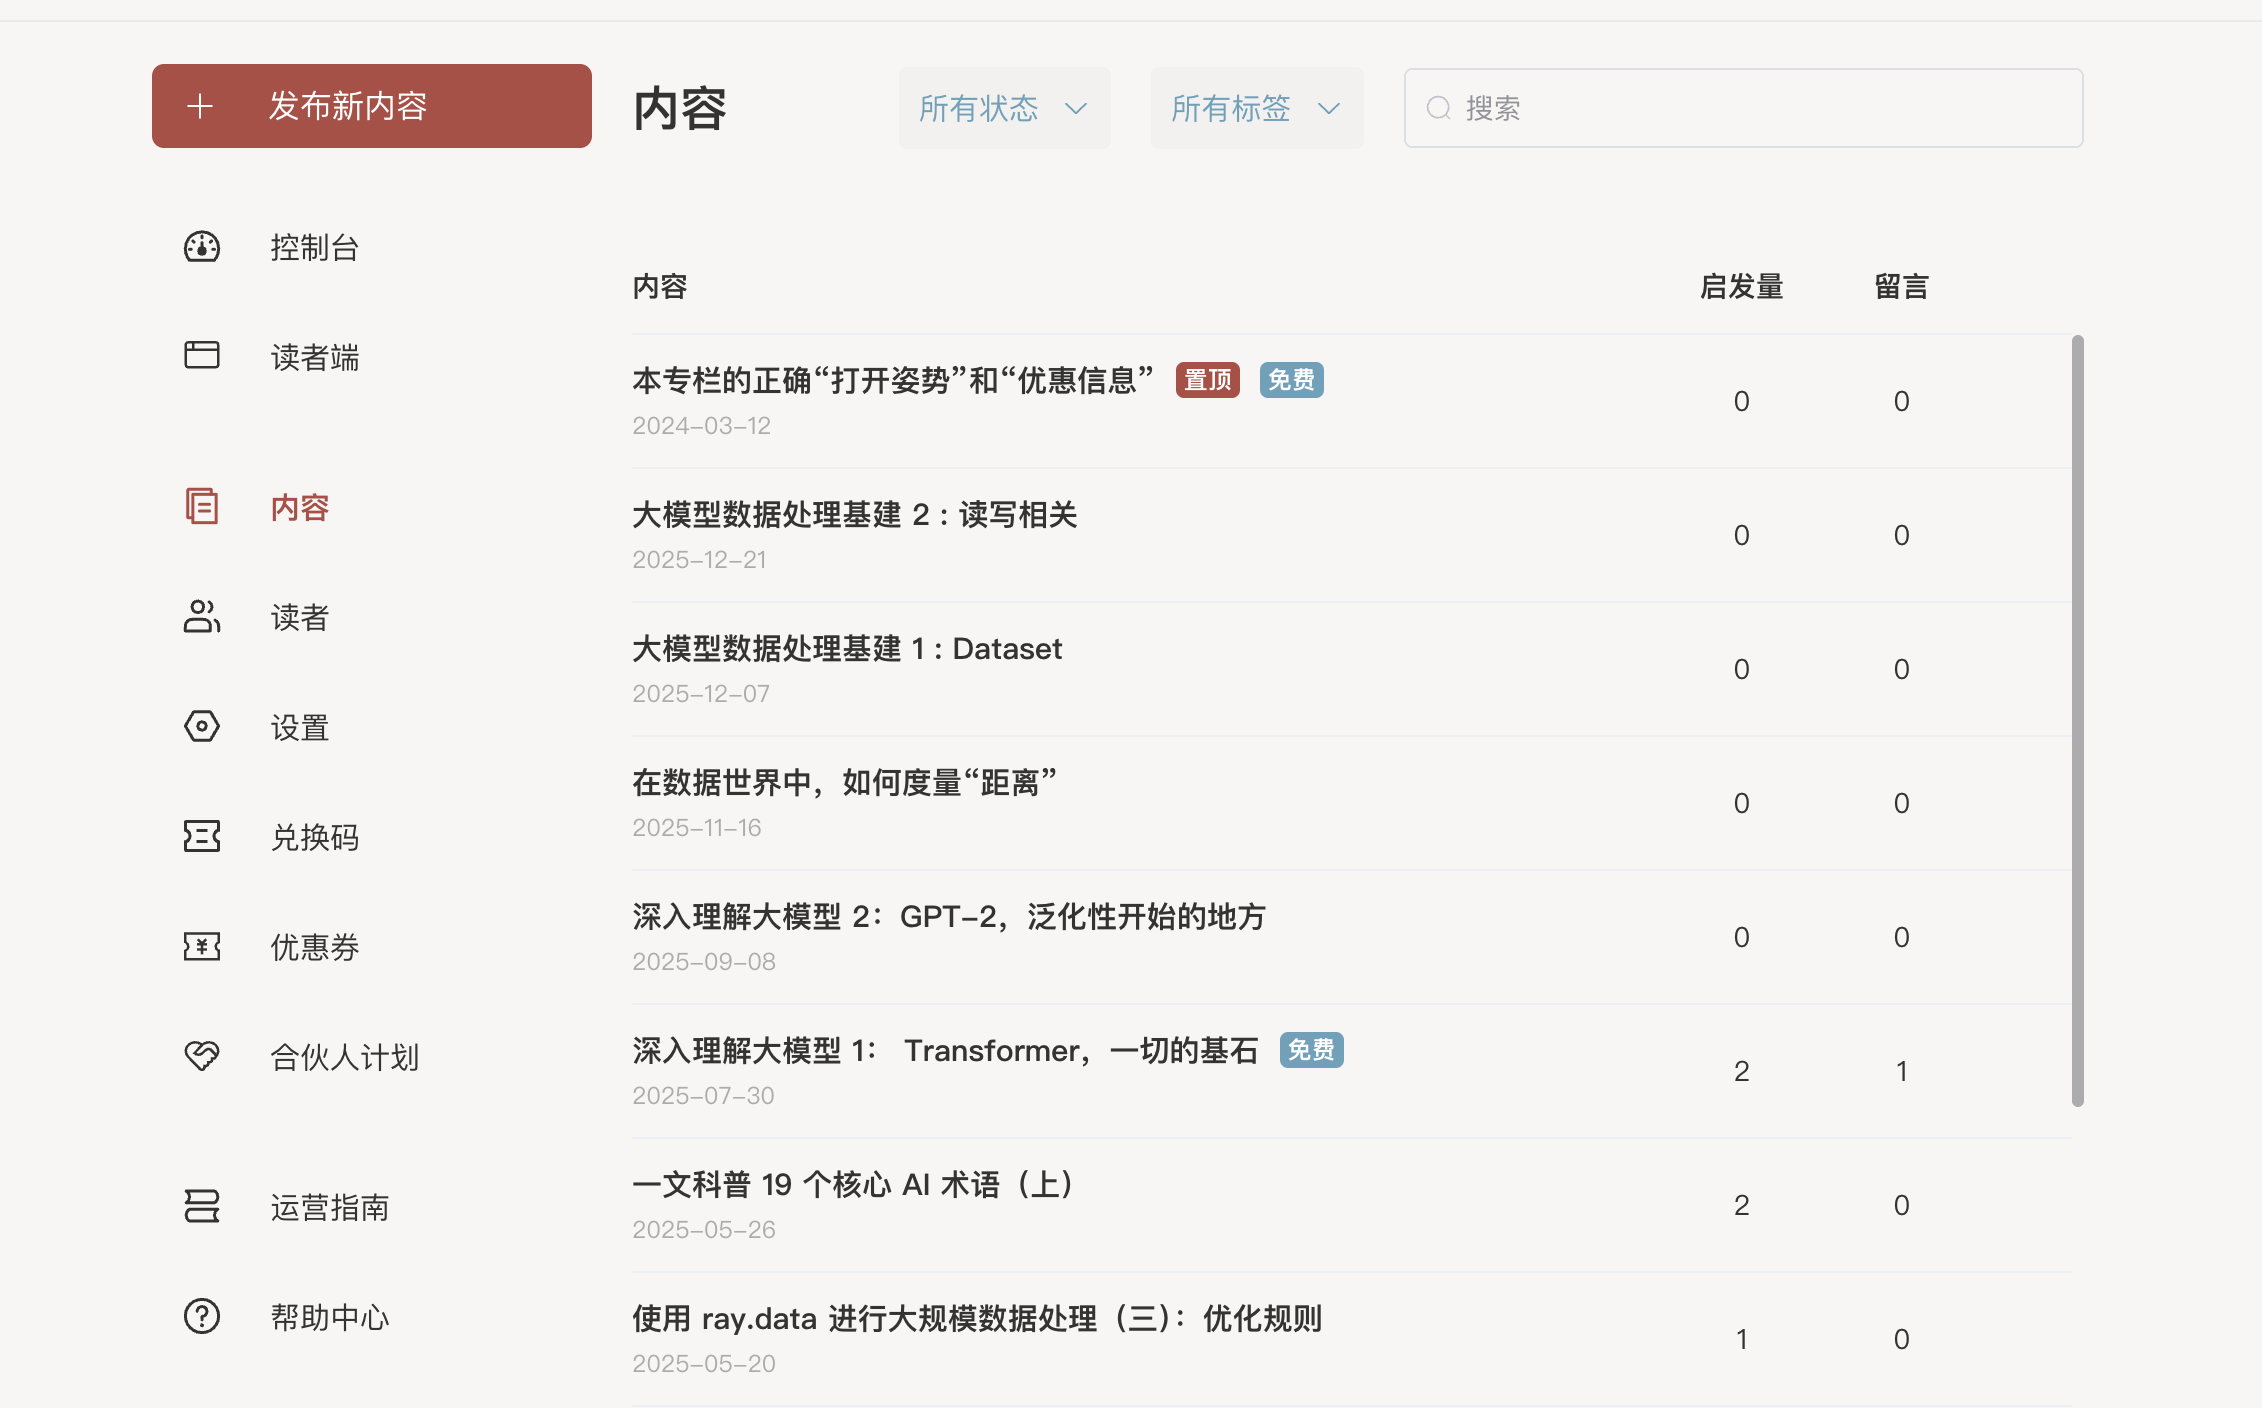Open article 大模型数据处理基建 2：读写相关
2262x1408 pixels.
click(854, 515)
